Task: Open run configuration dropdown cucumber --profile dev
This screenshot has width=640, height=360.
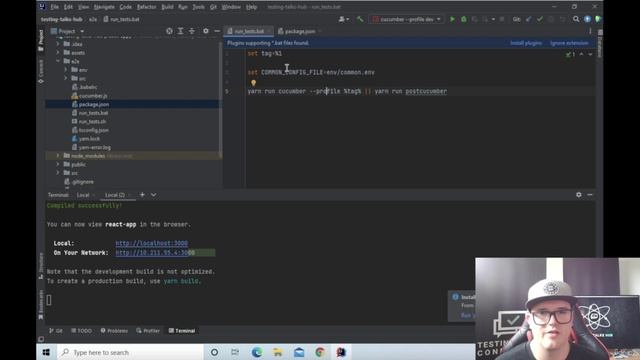Action: 407,19
